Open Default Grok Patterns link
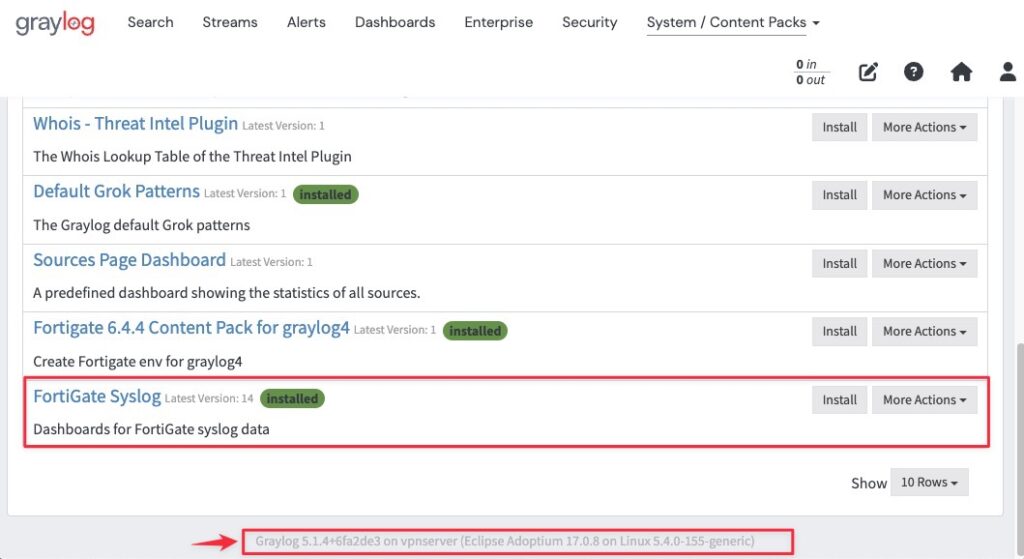This screenshot has height=559, width=1024. 116,191
